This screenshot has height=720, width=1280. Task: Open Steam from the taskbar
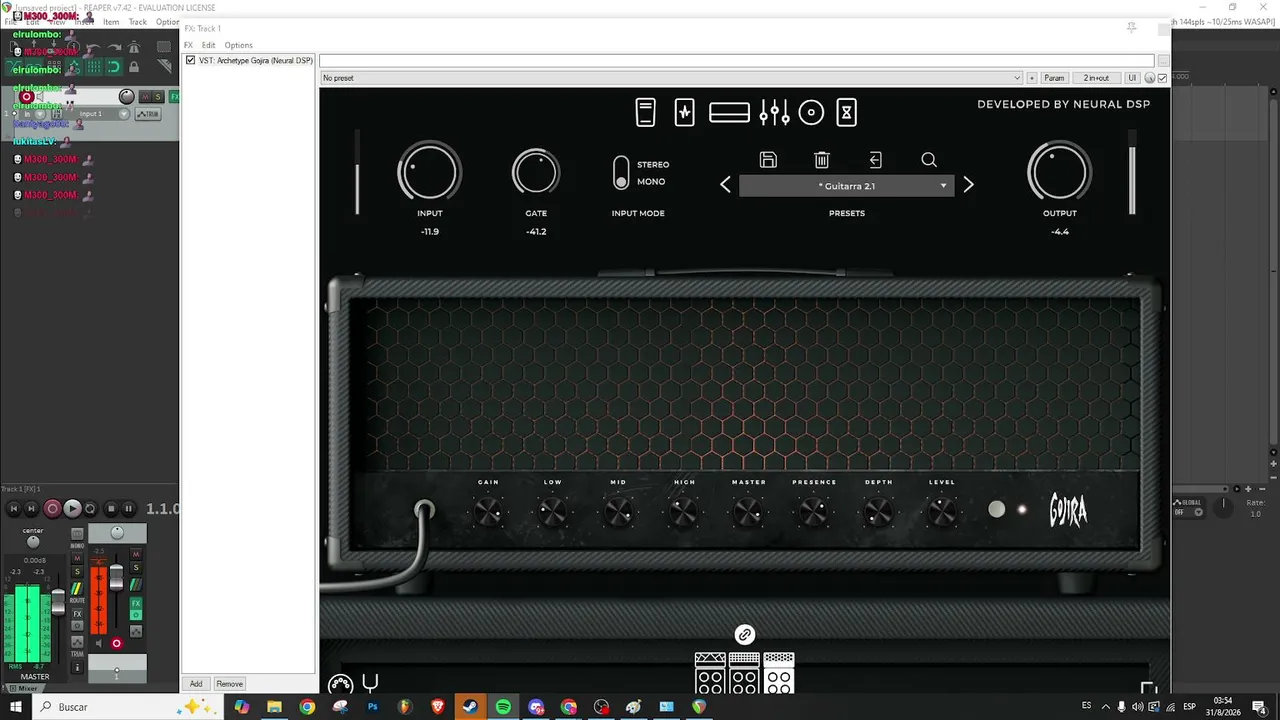(469, 707)
